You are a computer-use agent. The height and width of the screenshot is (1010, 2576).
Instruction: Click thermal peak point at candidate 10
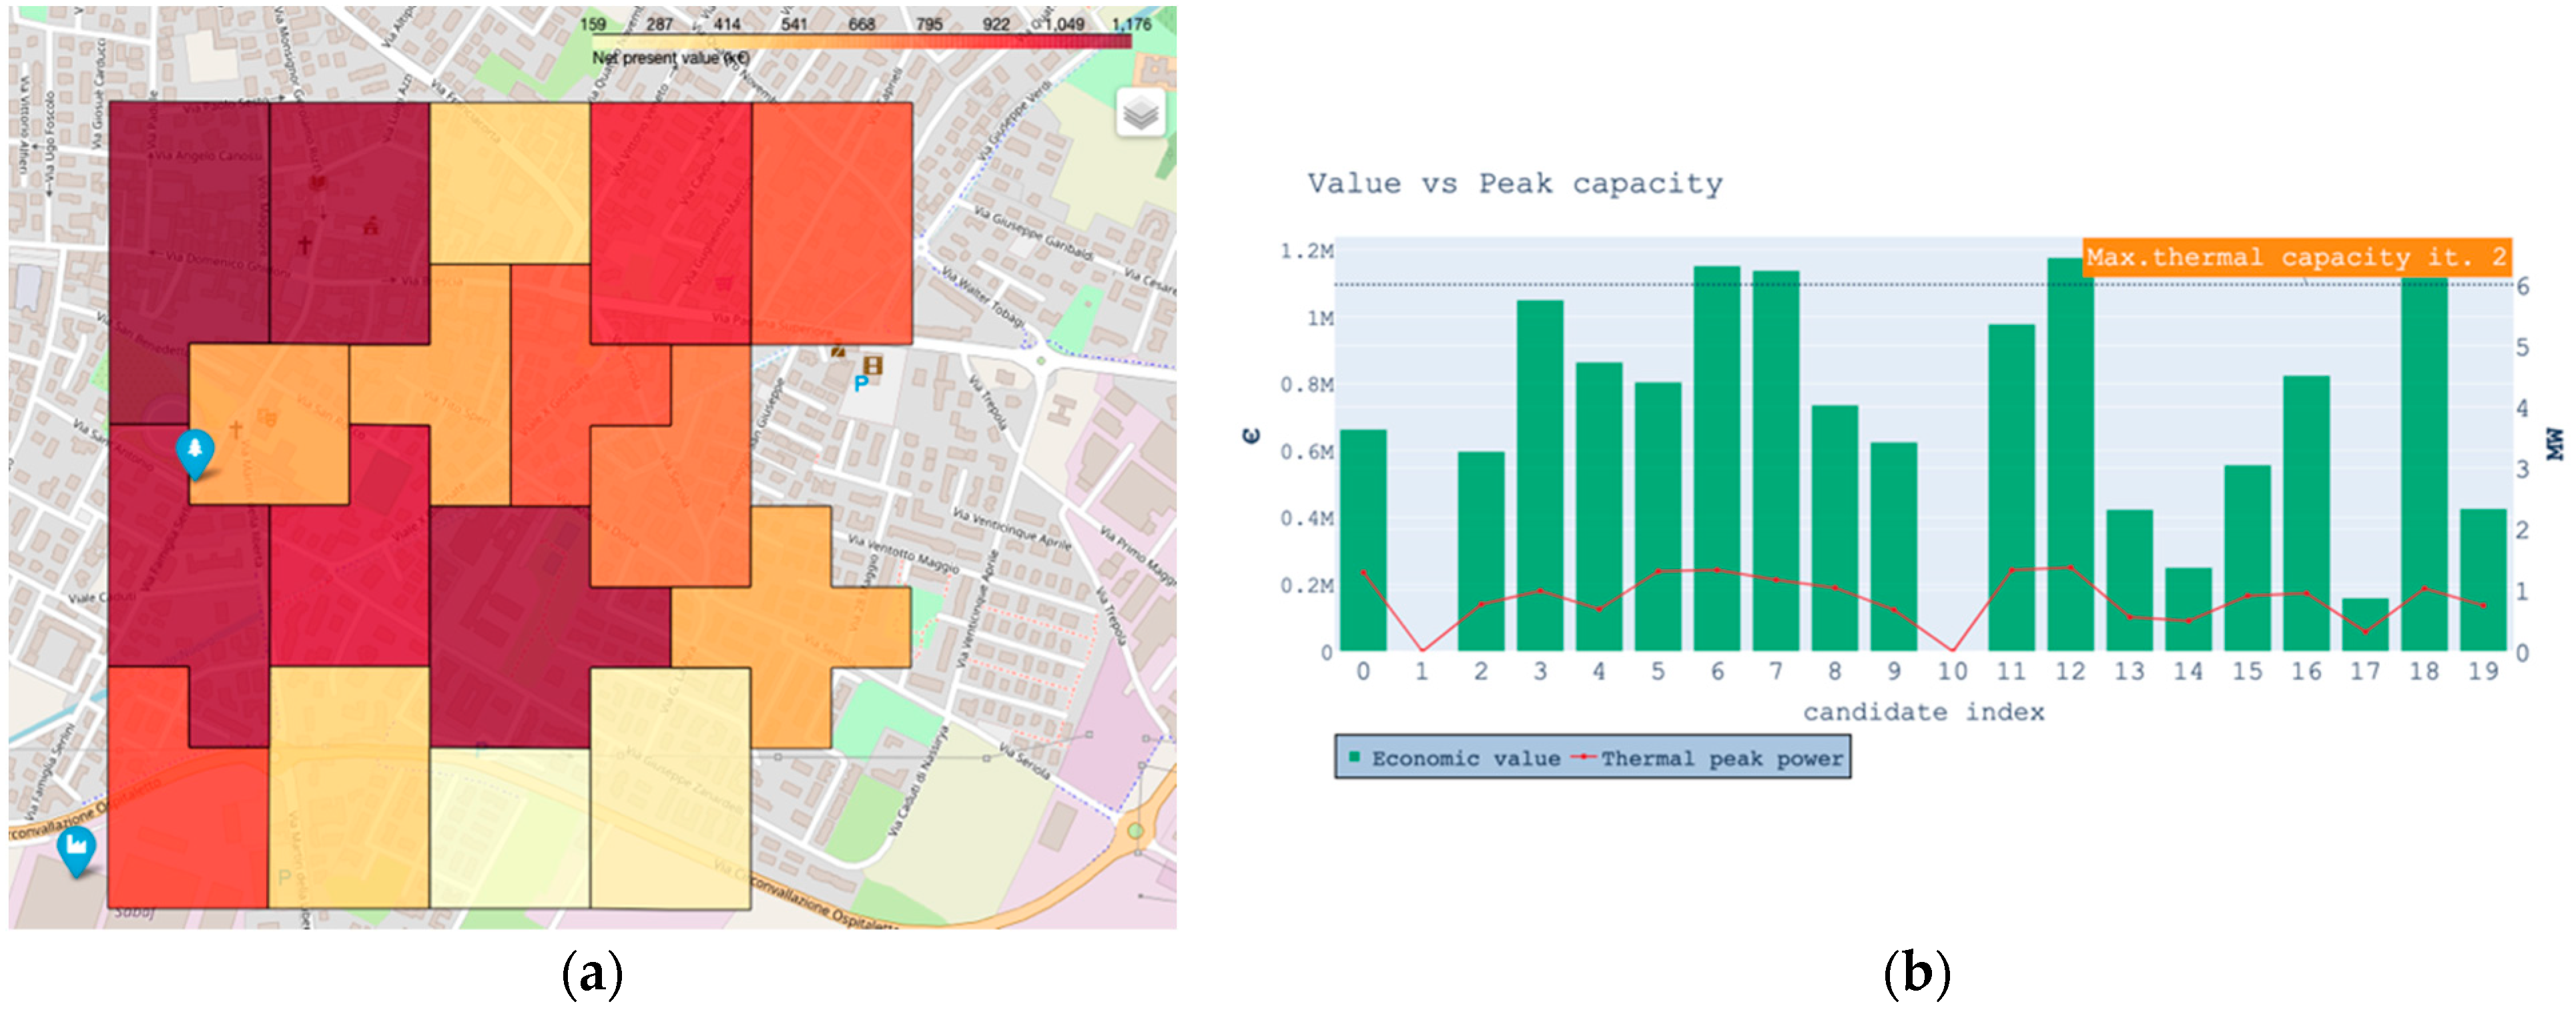(x=1953, y=650)
